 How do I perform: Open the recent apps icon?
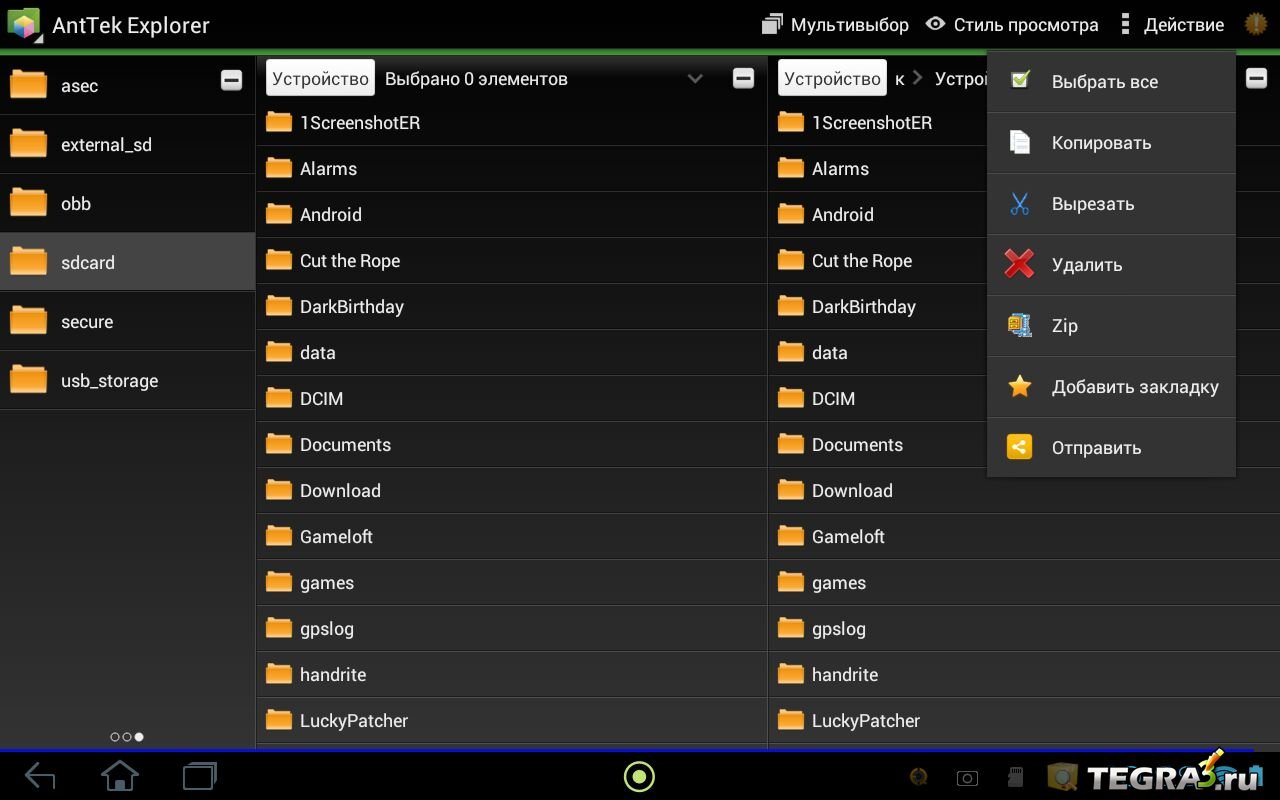click(200, 776)
